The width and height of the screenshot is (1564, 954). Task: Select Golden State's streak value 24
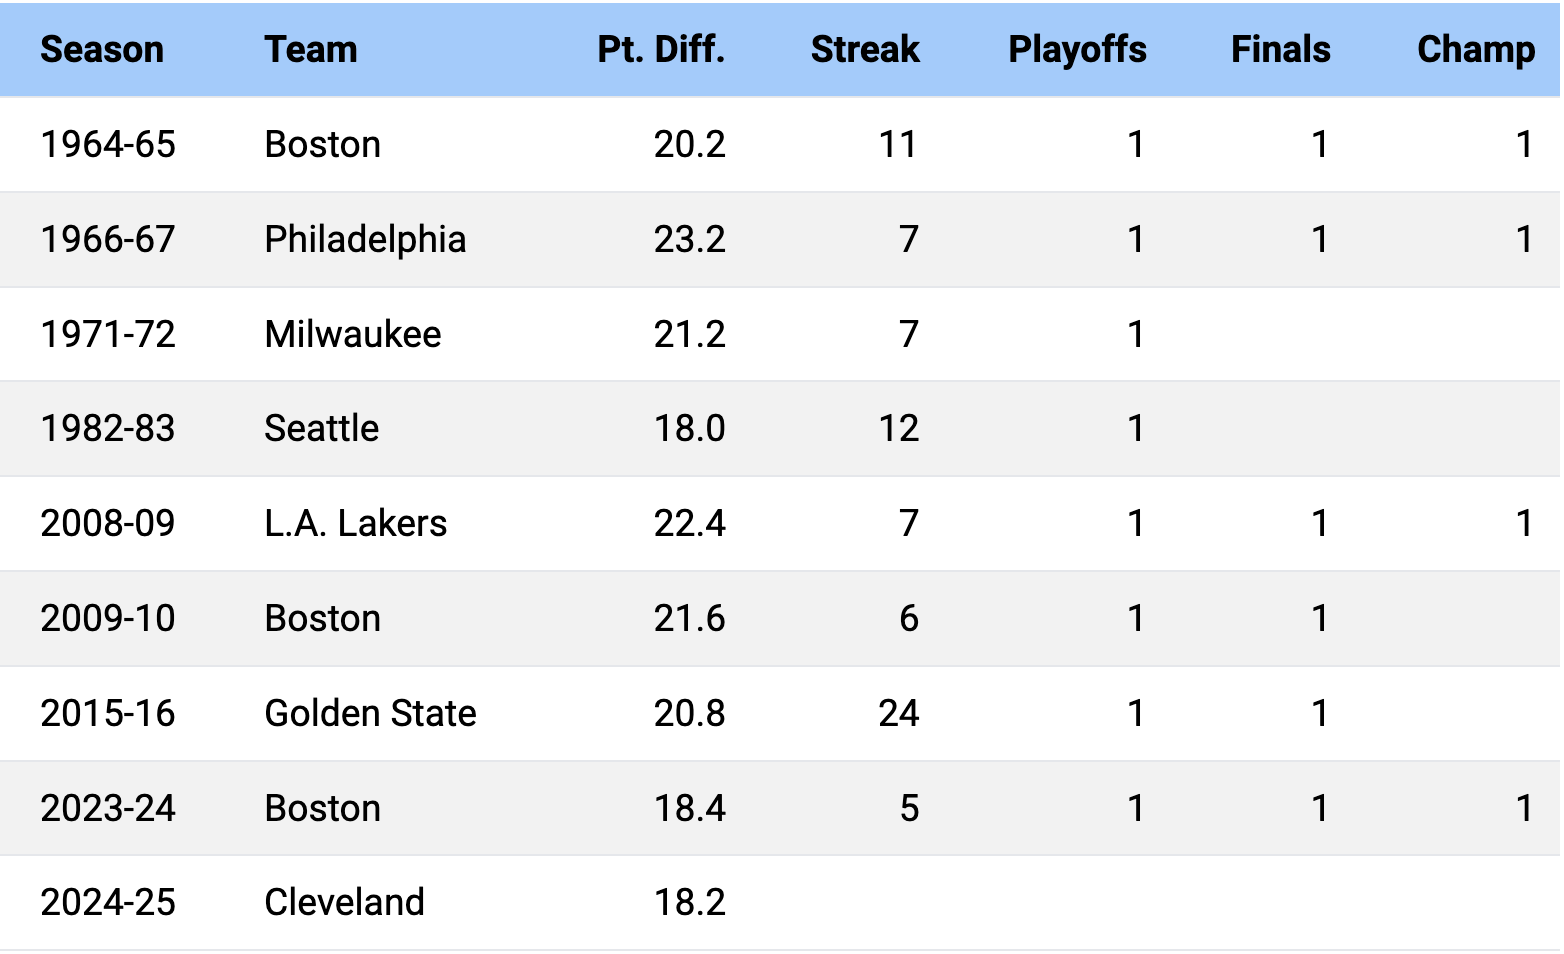(x=898, y=713)
